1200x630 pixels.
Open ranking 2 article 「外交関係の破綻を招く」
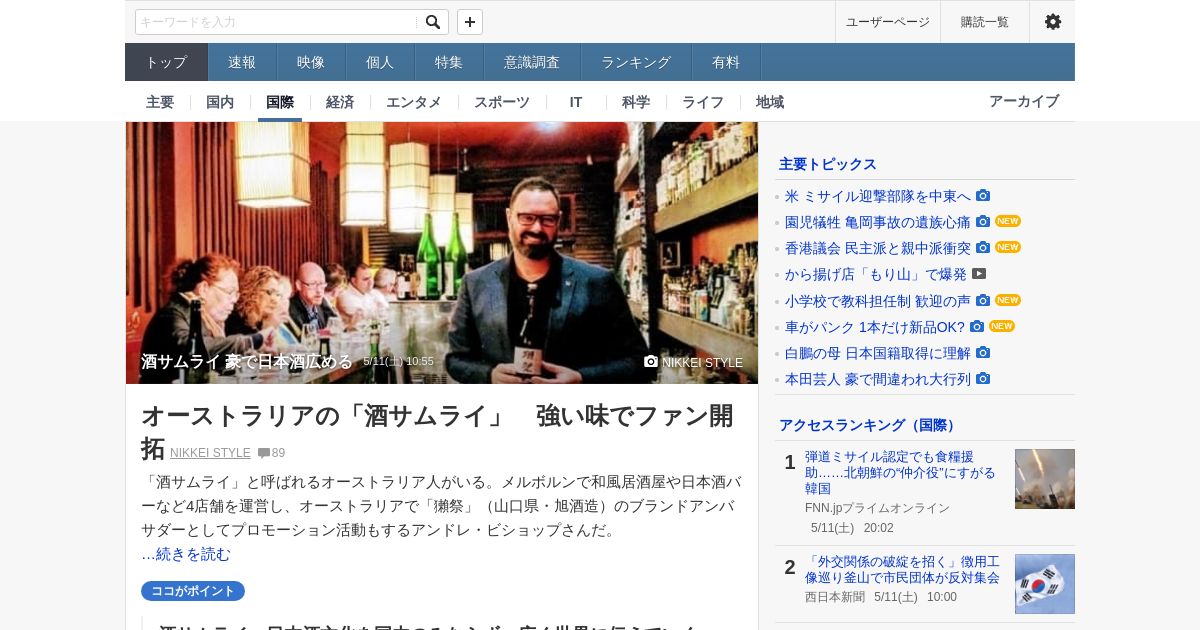(902, 570)
